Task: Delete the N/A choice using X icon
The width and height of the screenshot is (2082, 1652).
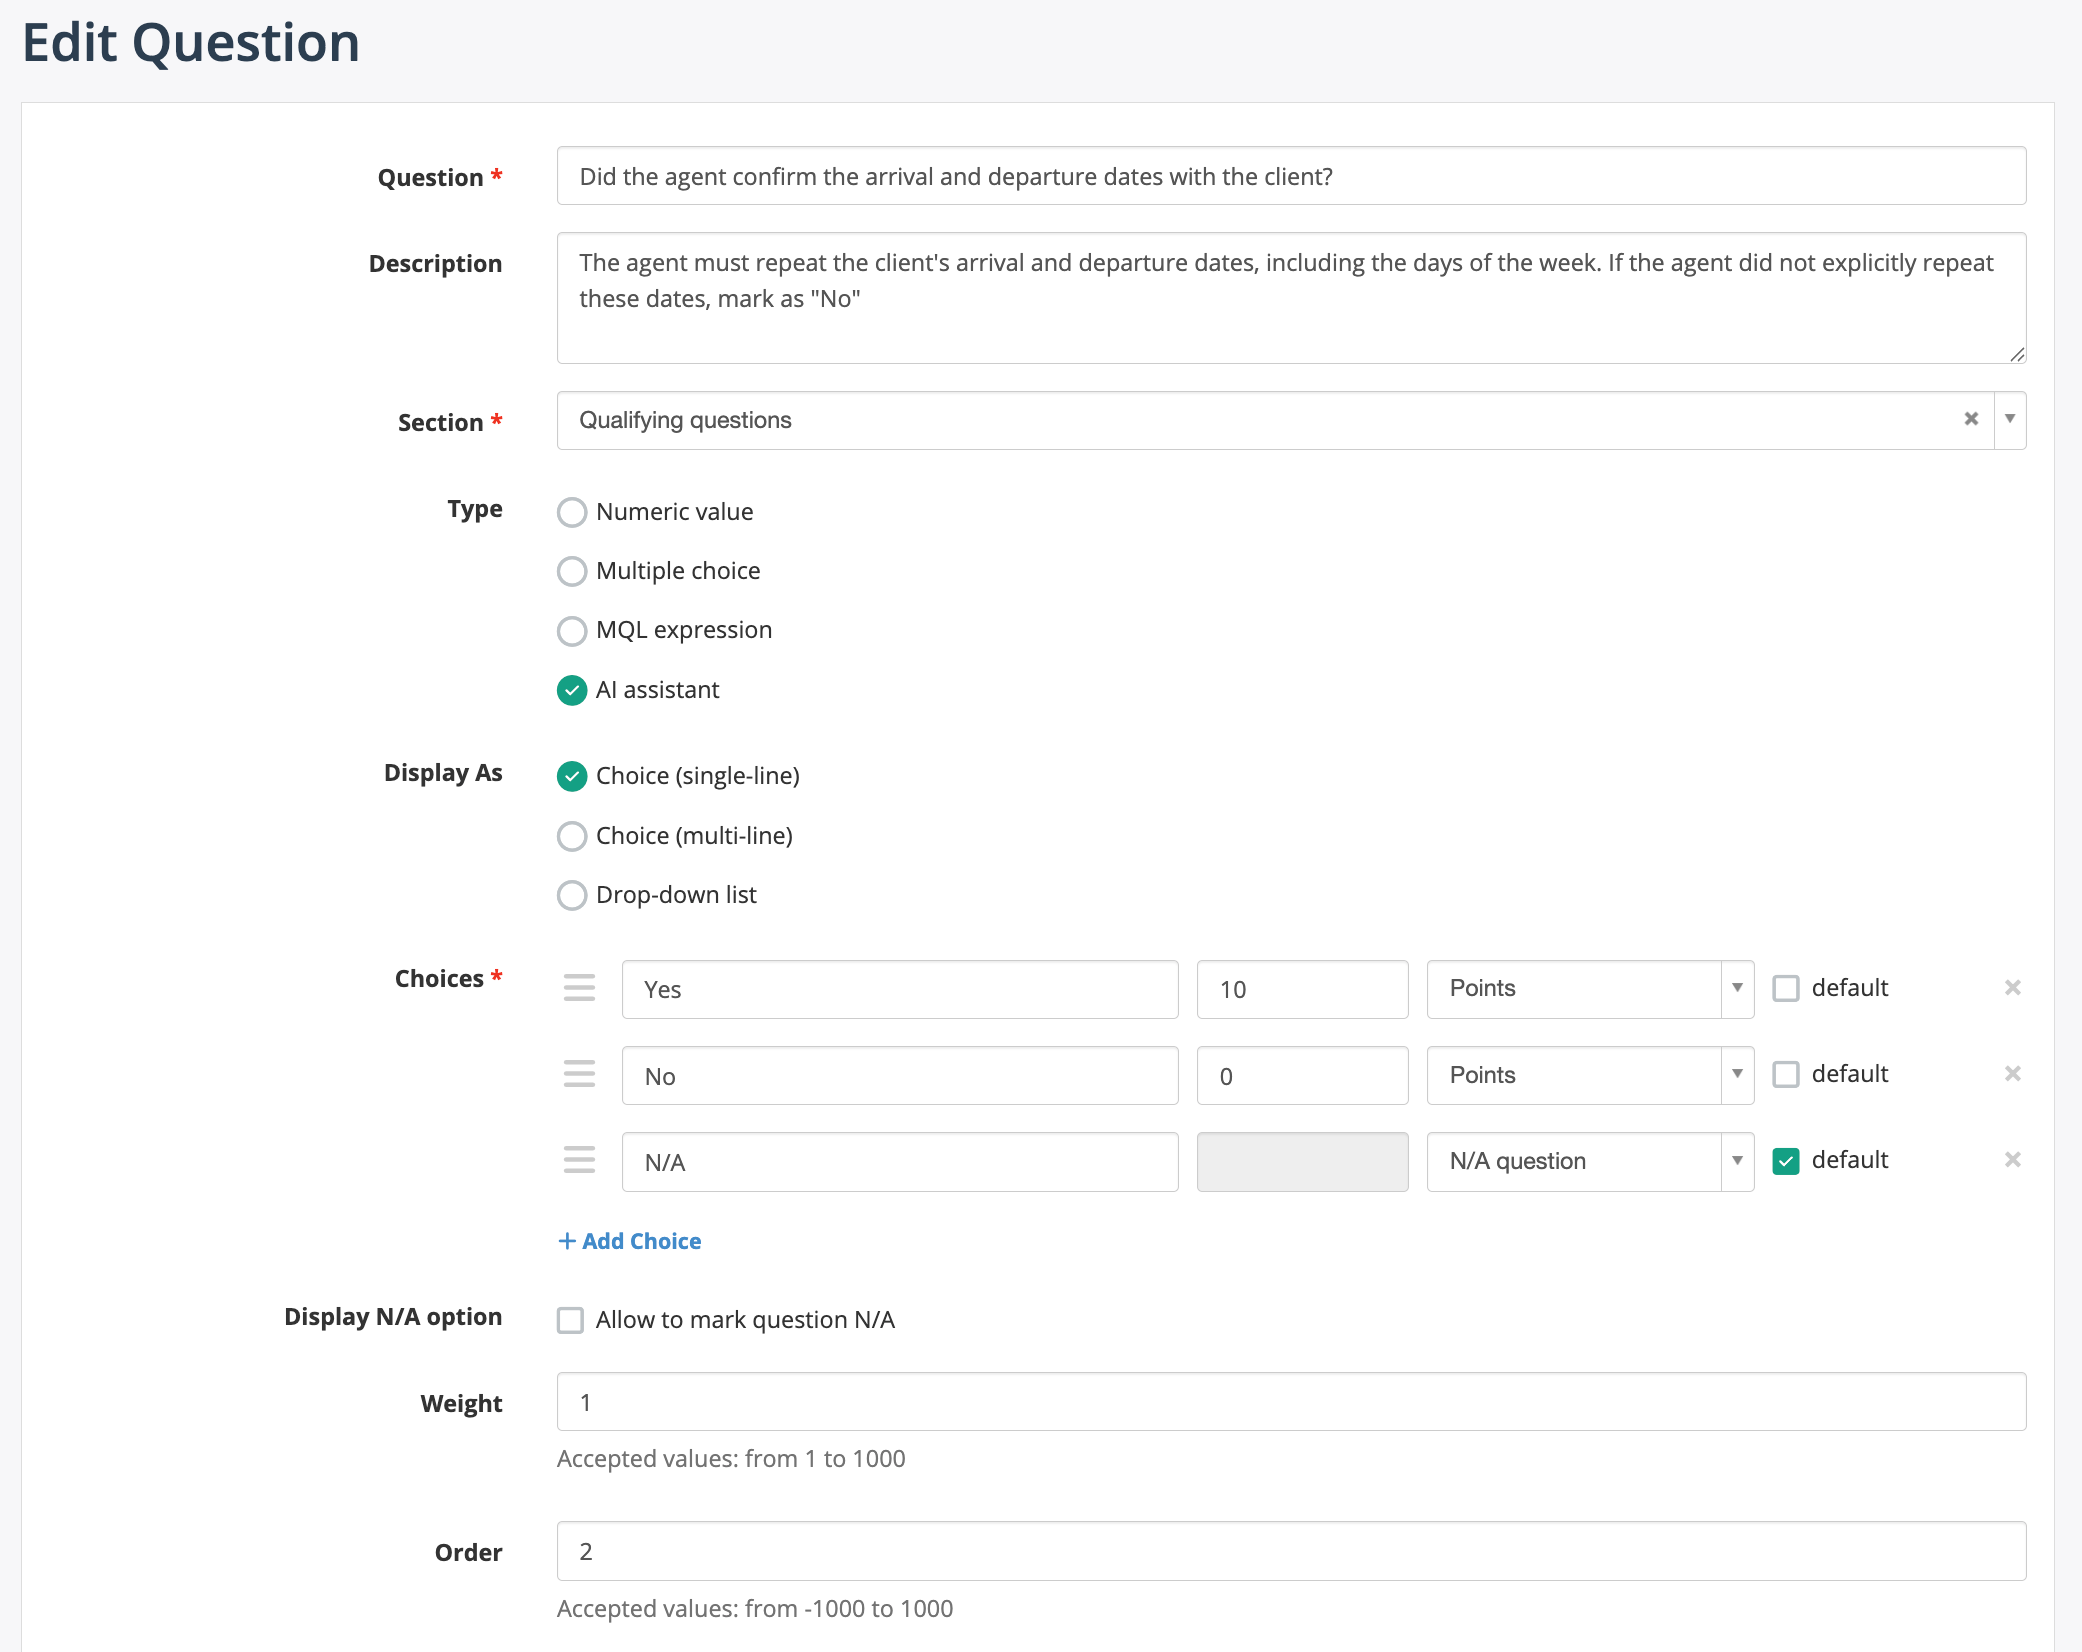Action: [x=2013, y=1160]
